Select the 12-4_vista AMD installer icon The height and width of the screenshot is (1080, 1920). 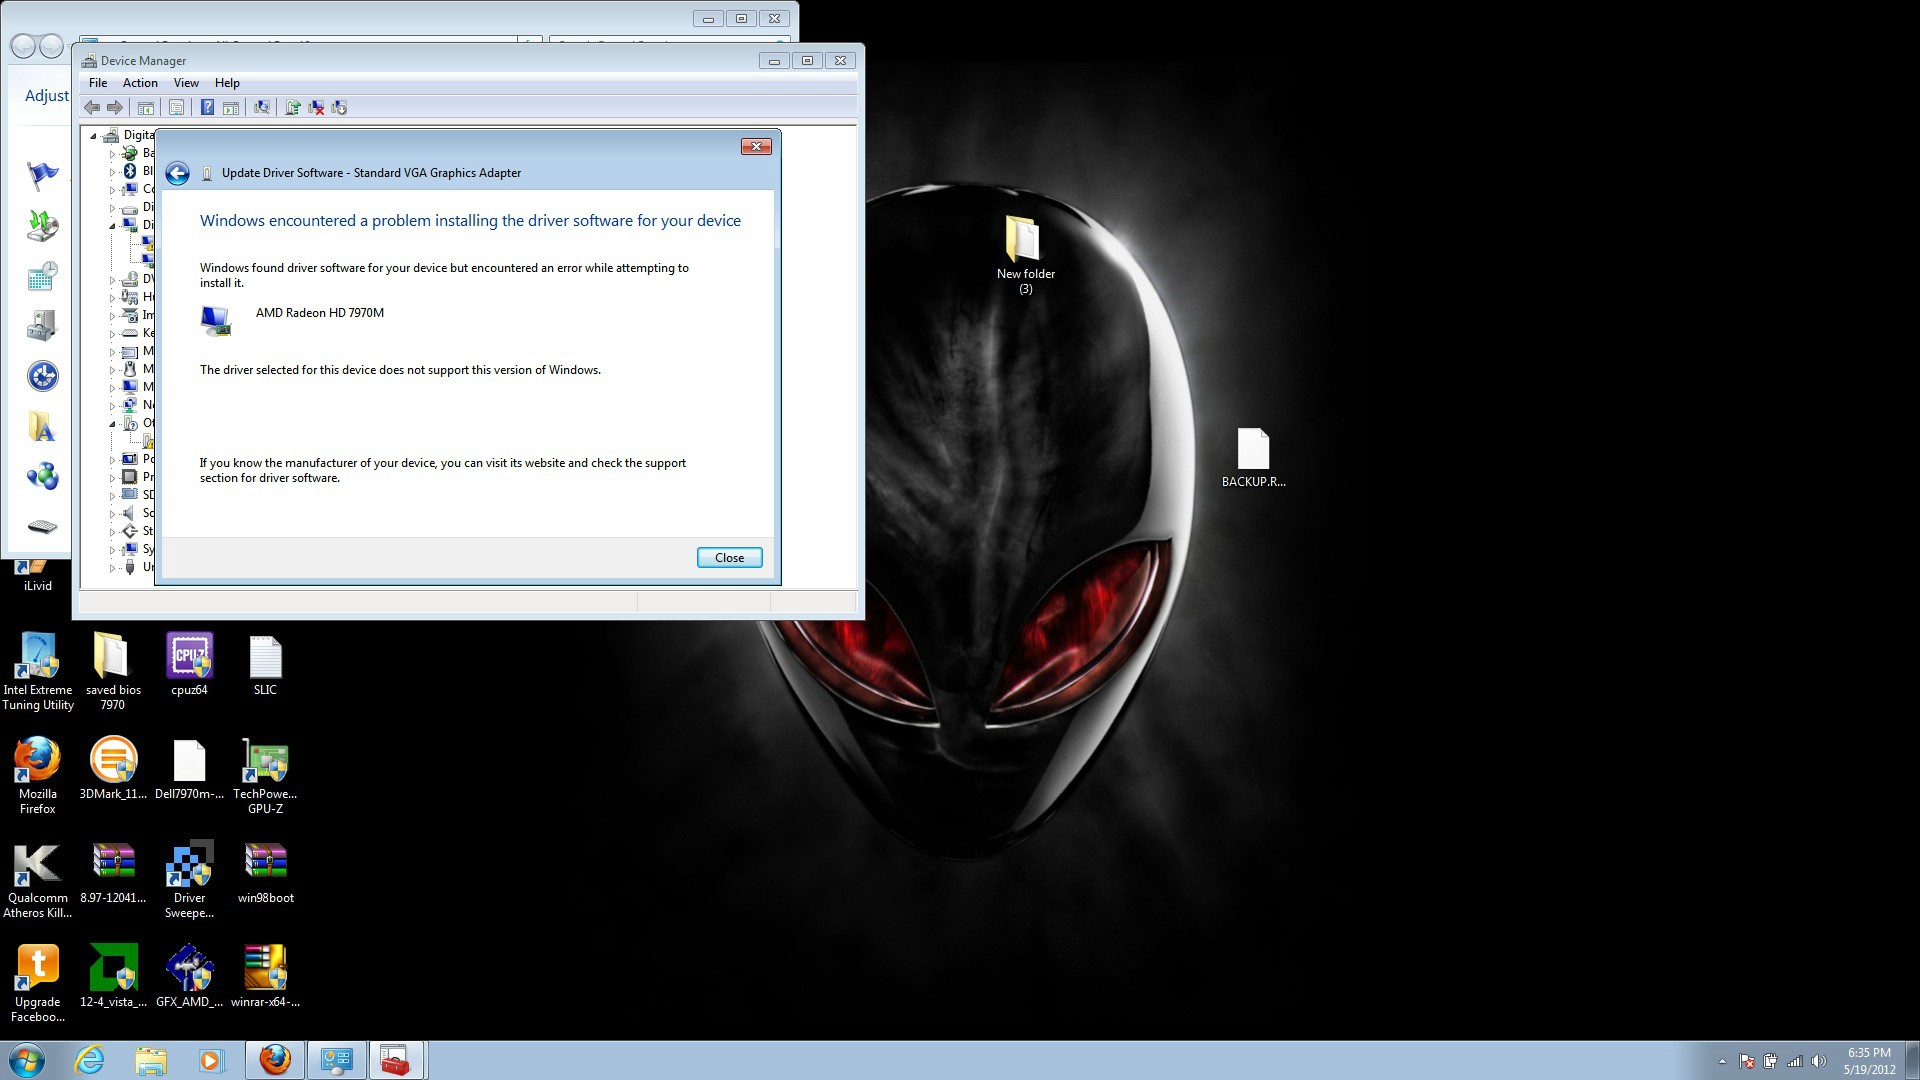[113, 976]
